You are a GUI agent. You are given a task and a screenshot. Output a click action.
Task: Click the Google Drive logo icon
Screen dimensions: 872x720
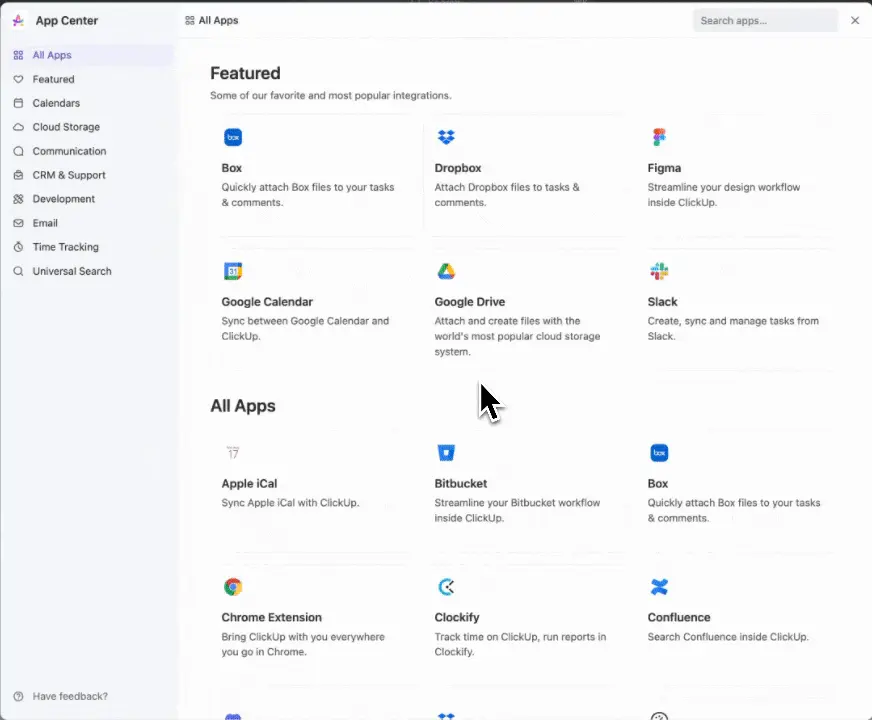446,271
